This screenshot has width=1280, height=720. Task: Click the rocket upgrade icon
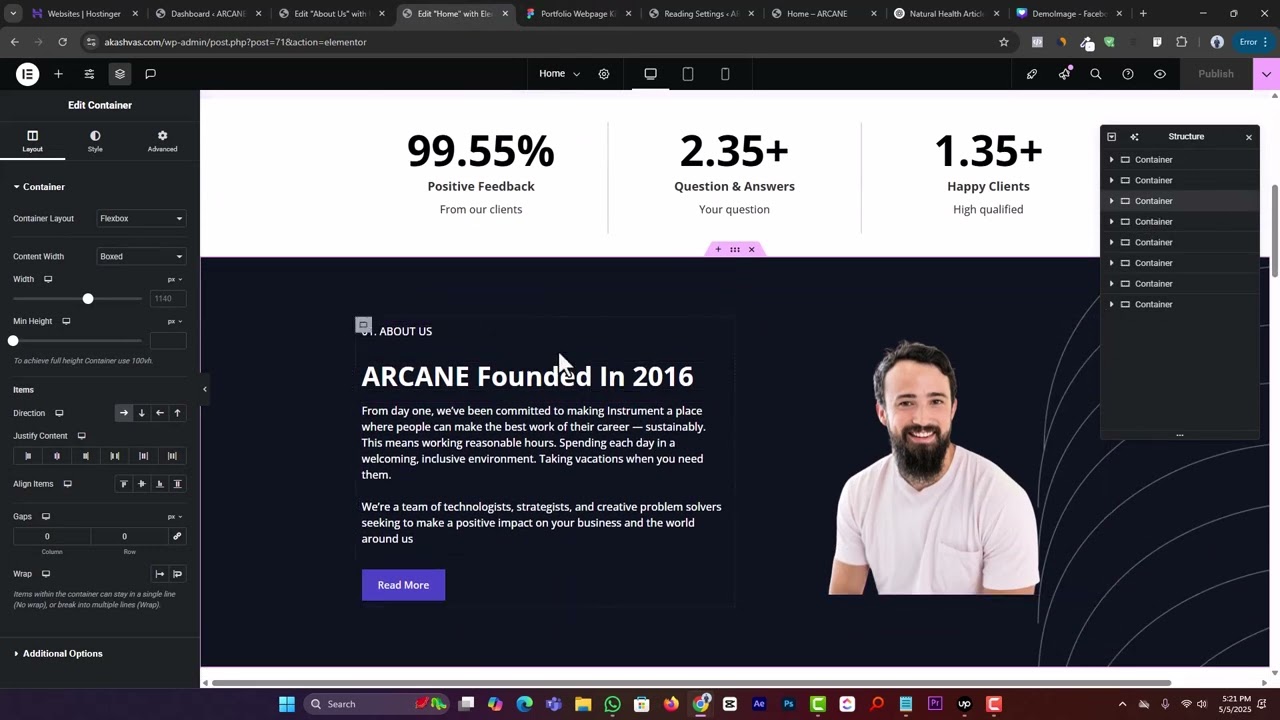click(x=1032, y=74)
